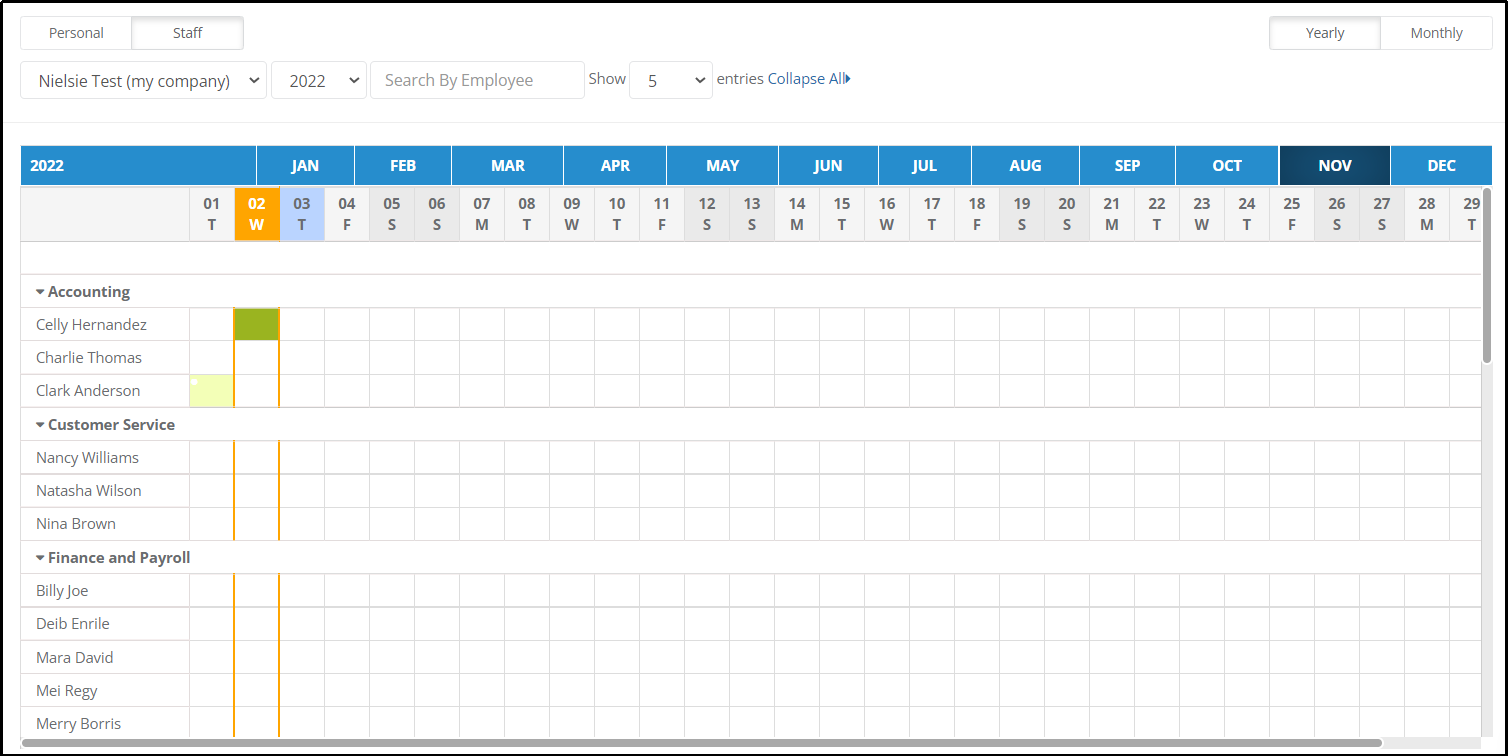Select the Yearly view
The image size is (1508, 756).
pyautogui.click(x=1325, y=33)
